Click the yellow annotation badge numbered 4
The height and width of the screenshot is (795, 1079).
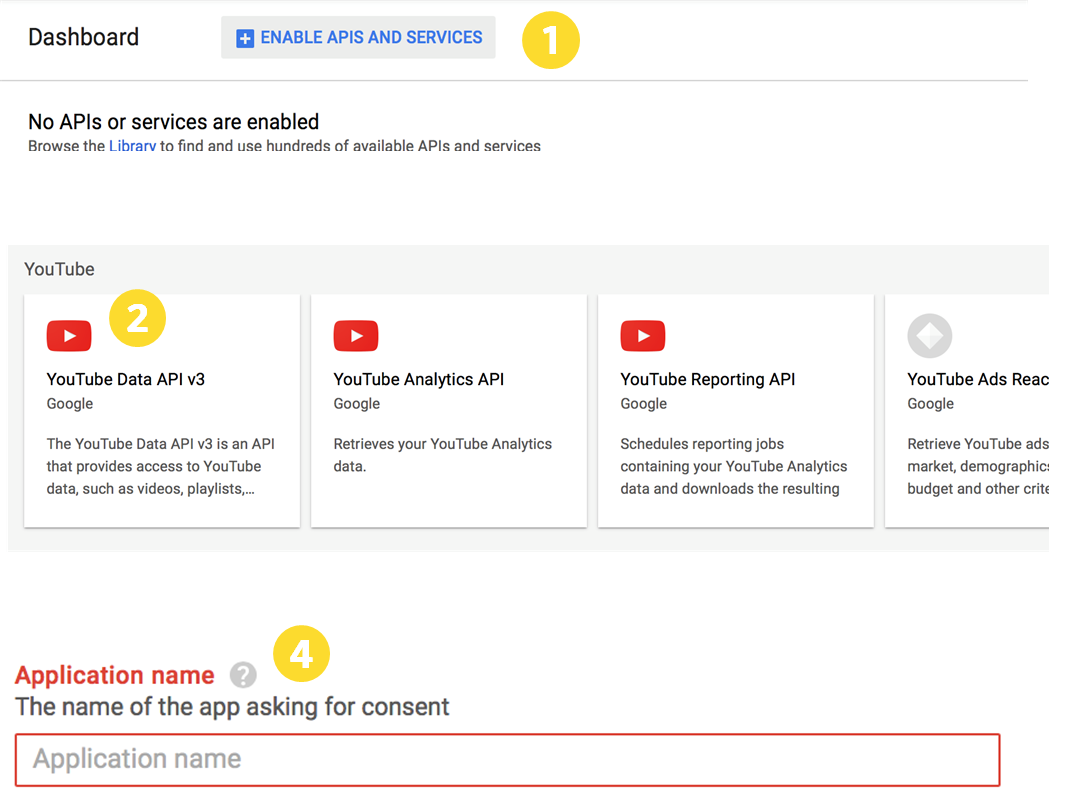(x=301, y=653)
